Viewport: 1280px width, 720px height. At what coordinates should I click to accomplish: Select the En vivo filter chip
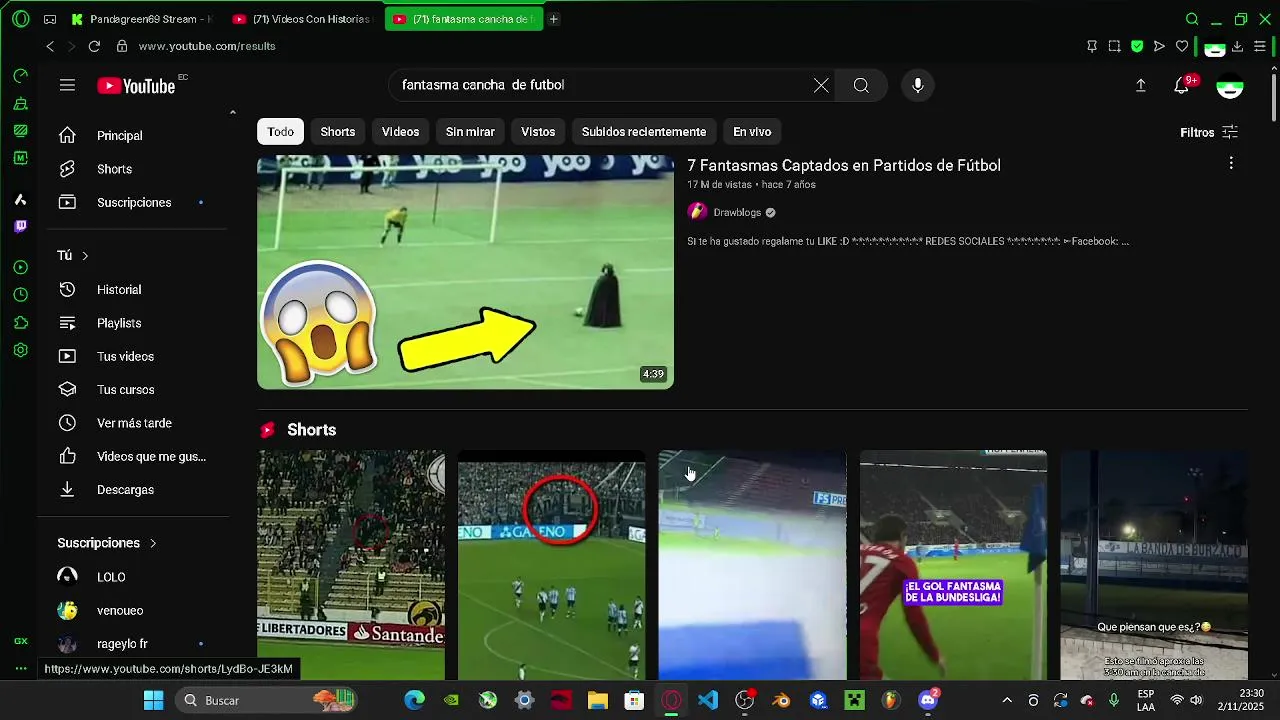point(752,132)
